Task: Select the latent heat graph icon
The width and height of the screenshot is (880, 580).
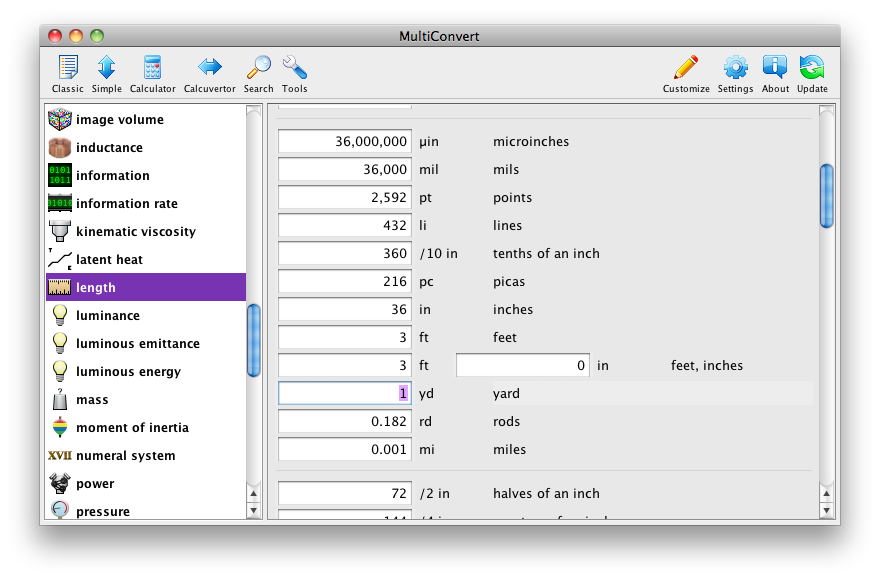Action: [x=59, y=259]
